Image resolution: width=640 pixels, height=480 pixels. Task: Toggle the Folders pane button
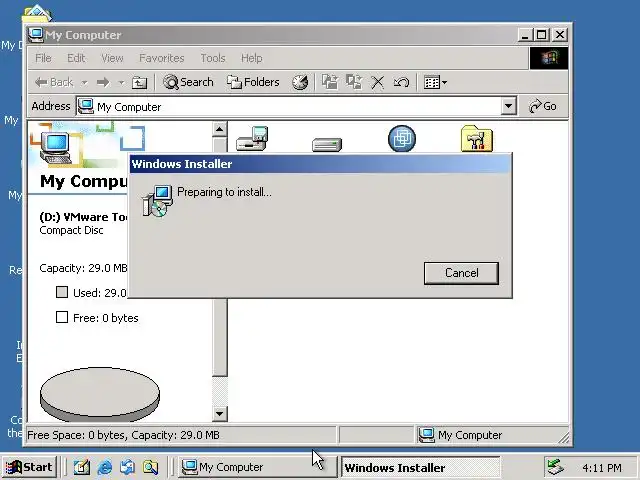[x=253, y=82]
